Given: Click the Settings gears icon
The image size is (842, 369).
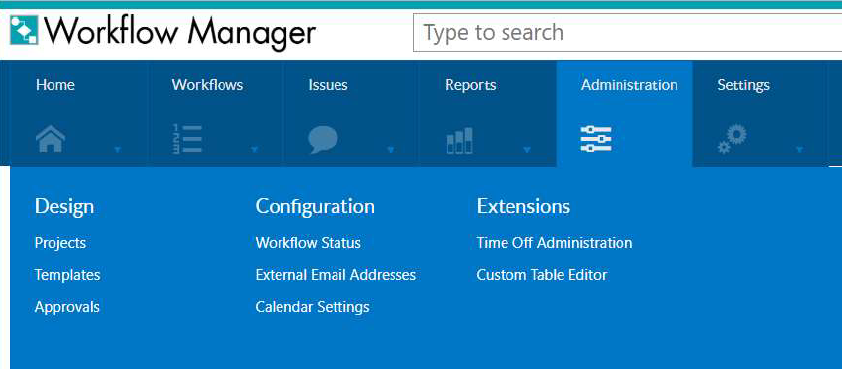Looking at the screenshot, I should [732, 139].
